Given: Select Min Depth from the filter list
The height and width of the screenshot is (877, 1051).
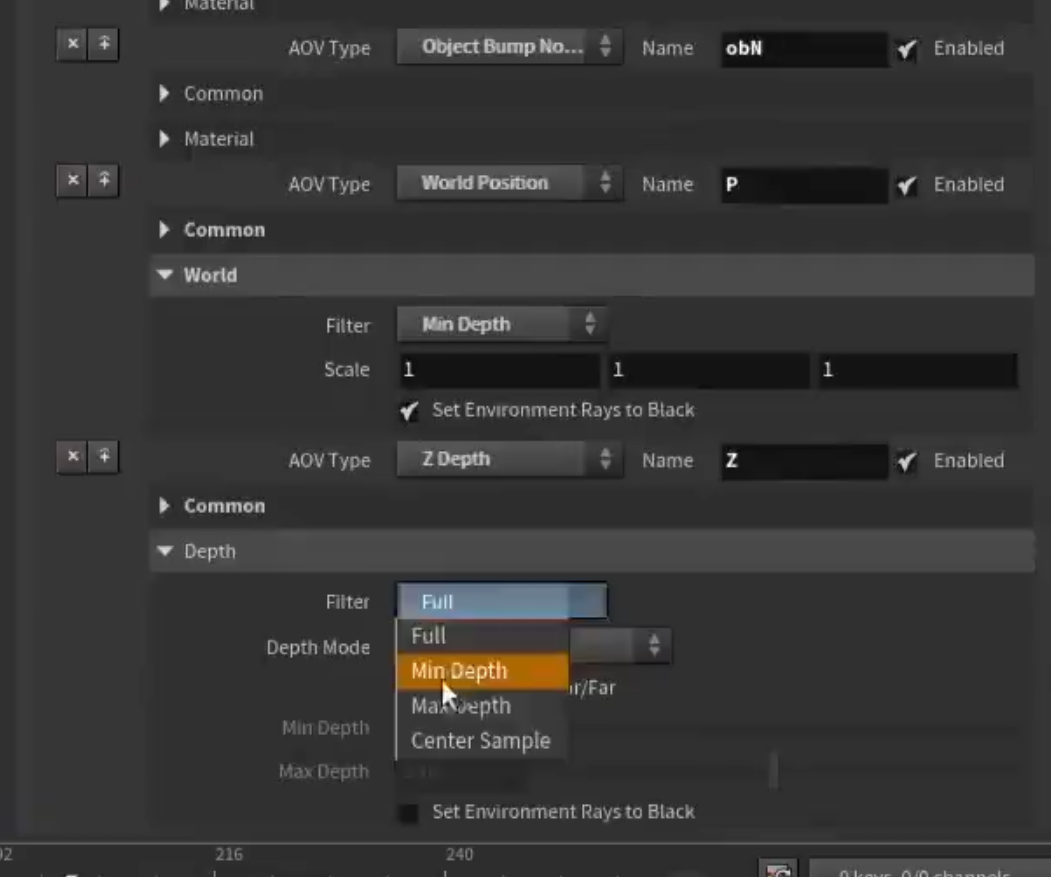Looking at the screenshot, I should 483,671.
